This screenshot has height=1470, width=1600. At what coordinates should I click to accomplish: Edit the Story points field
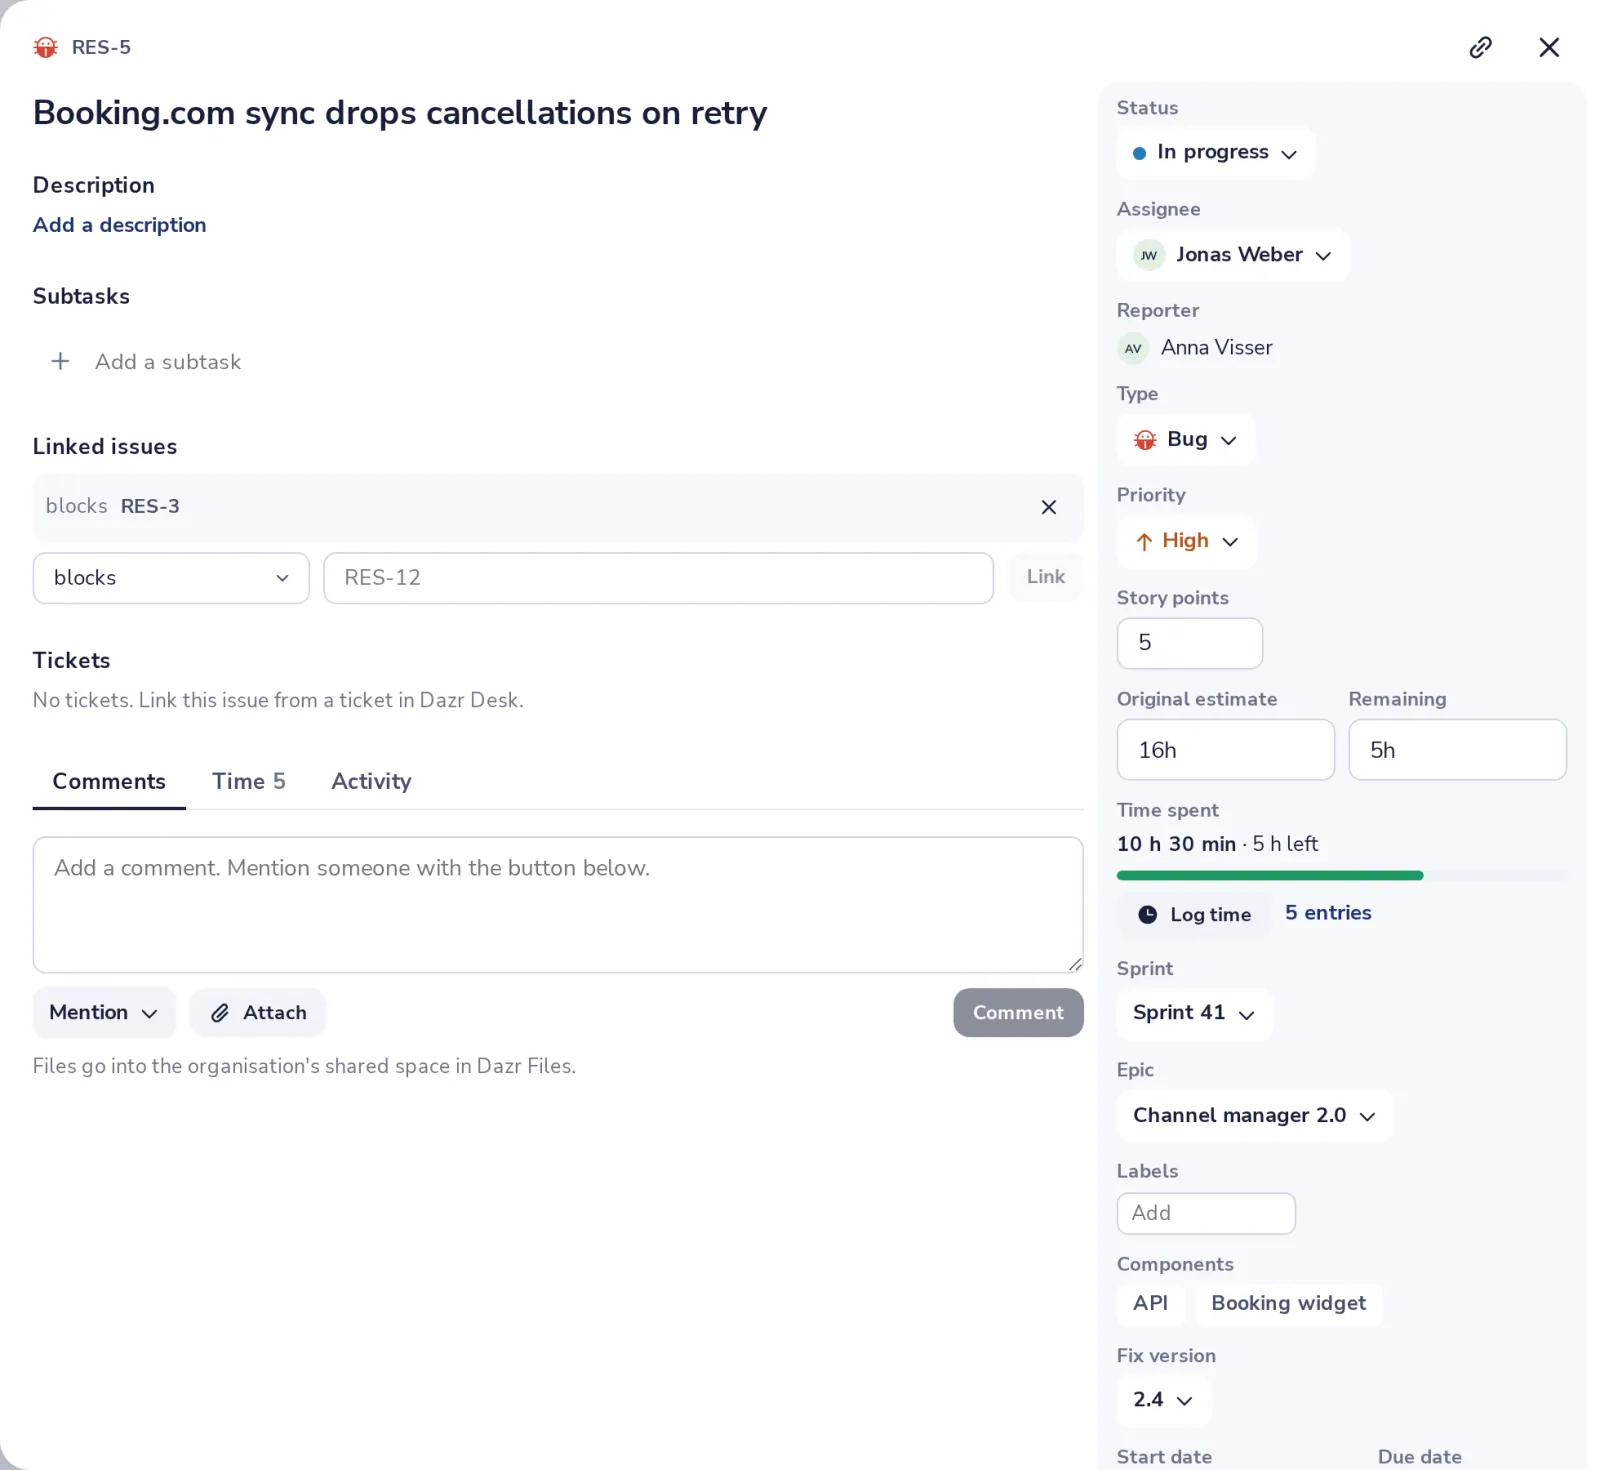point(1190,643)
